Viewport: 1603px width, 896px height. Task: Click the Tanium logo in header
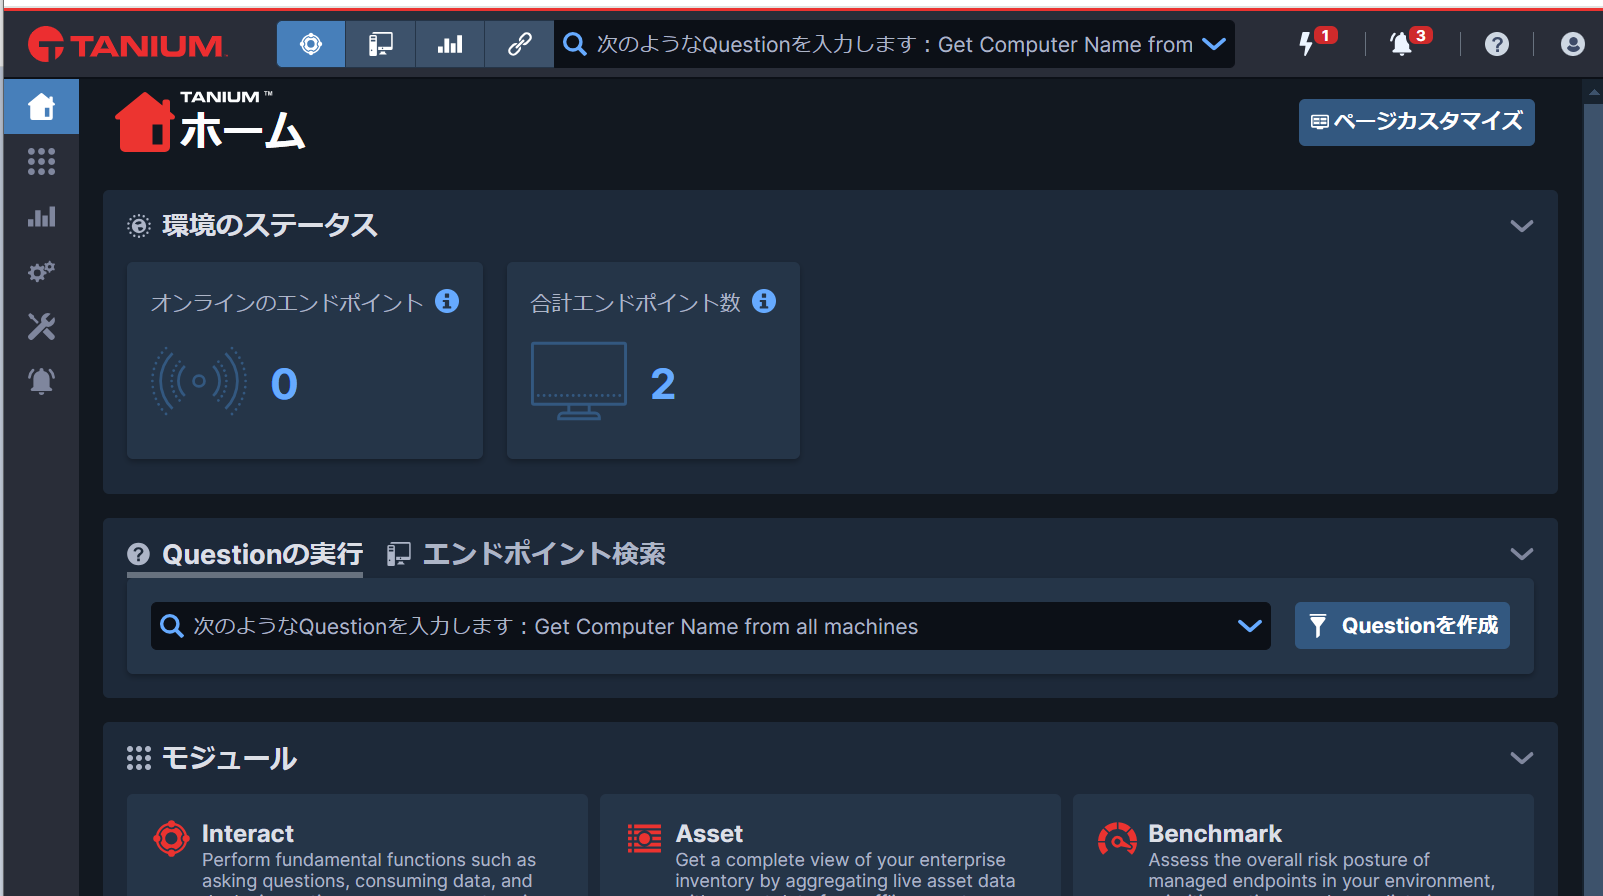click(x=127, y=45)
